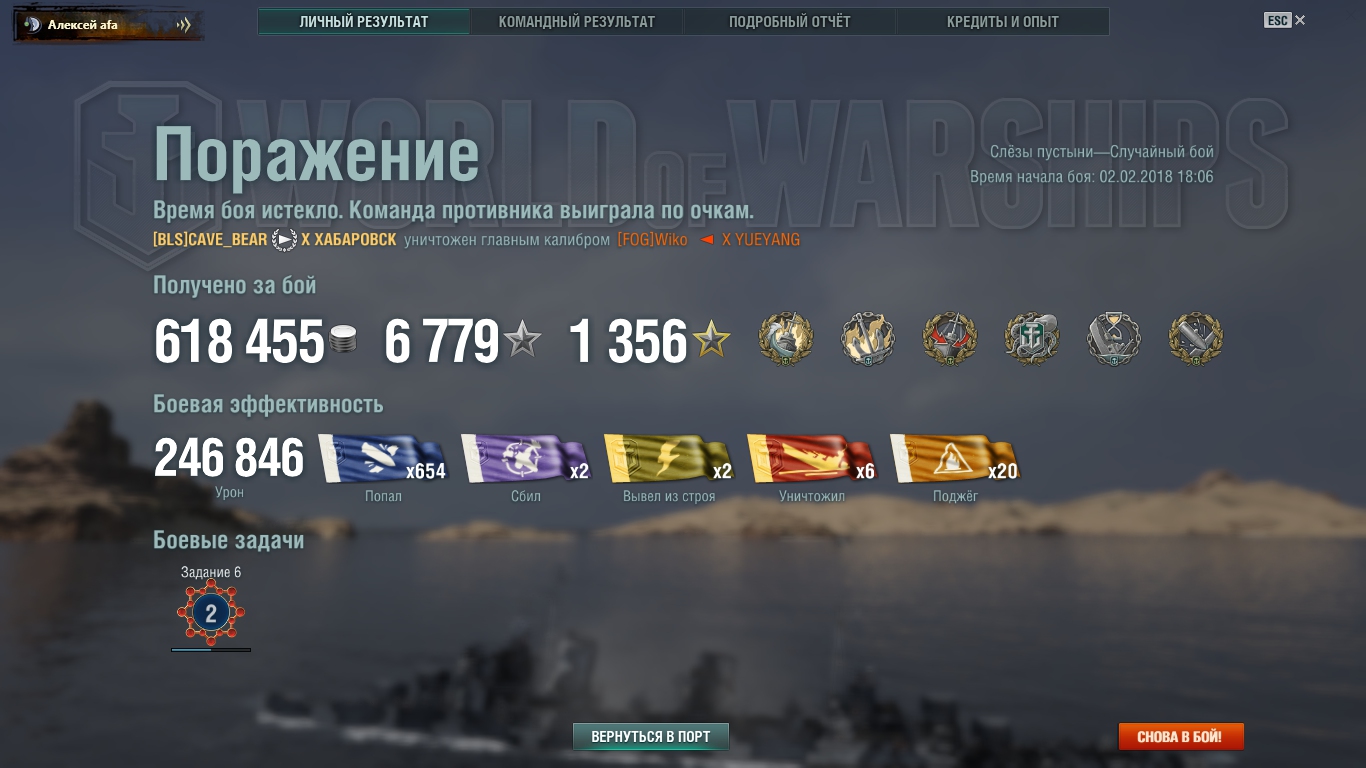The width and height of the screenshot is (1366, 768).
Task: Expand the Алексей player name arrows
Action: pyautogui.click(x=183, y=25)
